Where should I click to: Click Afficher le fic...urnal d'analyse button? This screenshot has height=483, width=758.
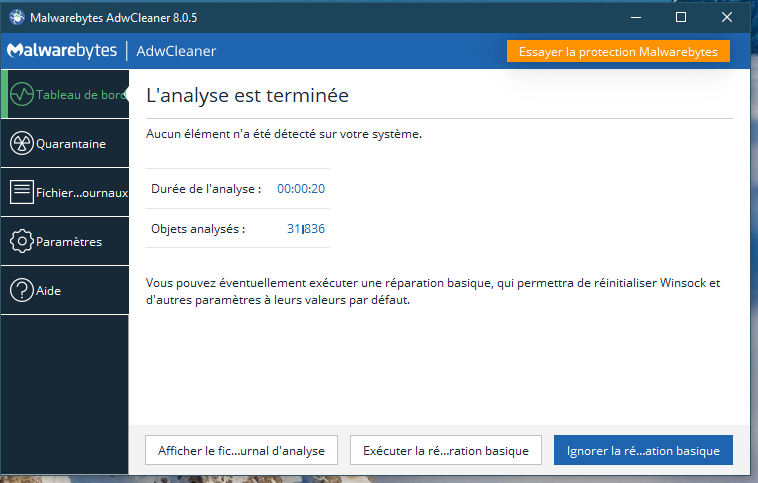click(241, 450)
